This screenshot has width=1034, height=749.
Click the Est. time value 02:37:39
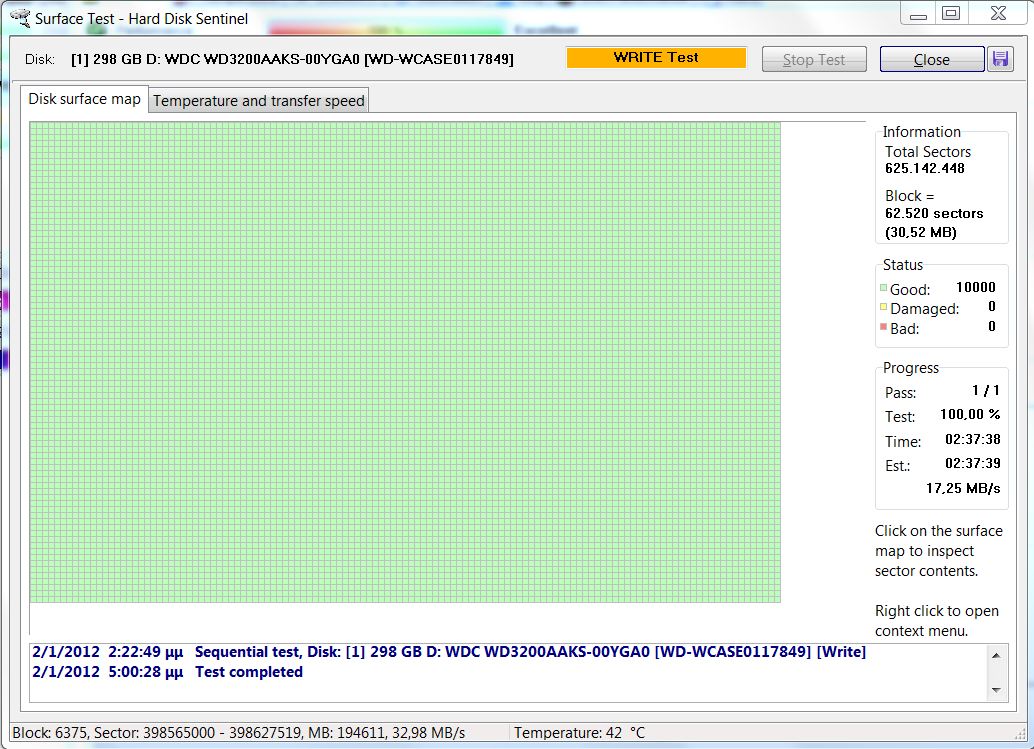[973, 463]
